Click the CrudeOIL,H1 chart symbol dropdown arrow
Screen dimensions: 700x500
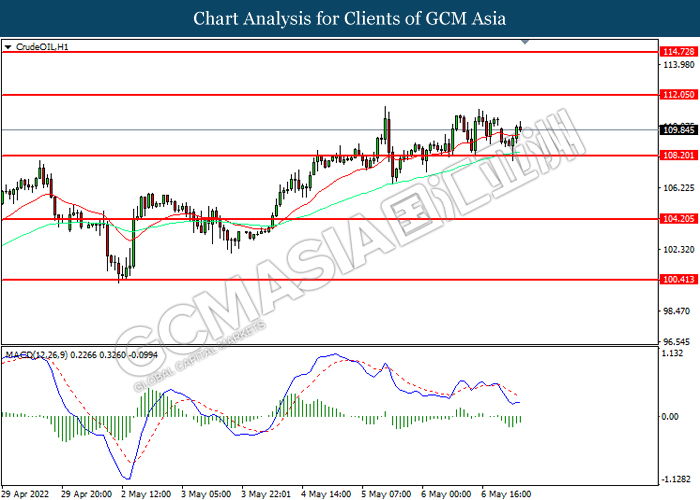(x=8, y=47)
